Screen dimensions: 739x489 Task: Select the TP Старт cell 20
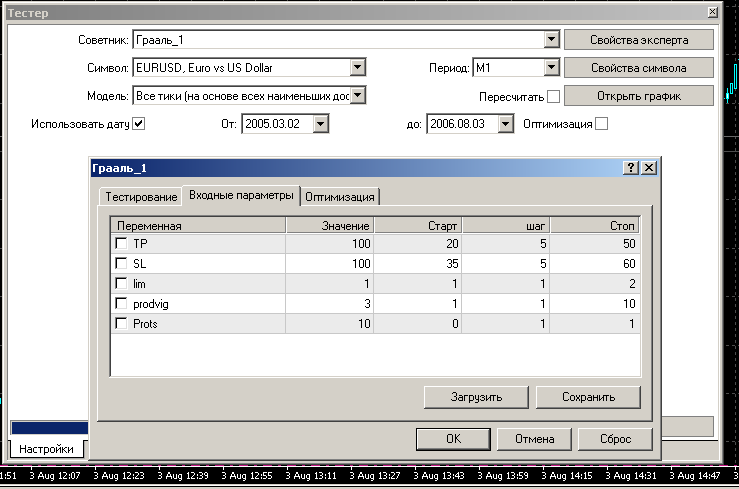tap(418, 244)
